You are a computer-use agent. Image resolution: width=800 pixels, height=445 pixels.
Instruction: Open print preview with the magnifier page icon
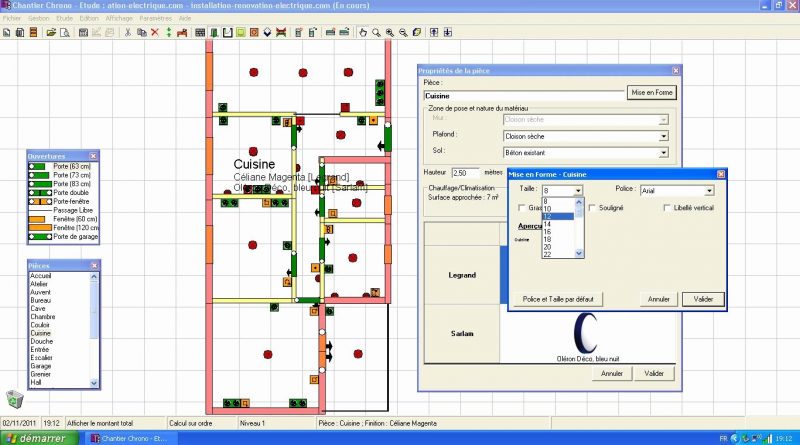point(65,32)
